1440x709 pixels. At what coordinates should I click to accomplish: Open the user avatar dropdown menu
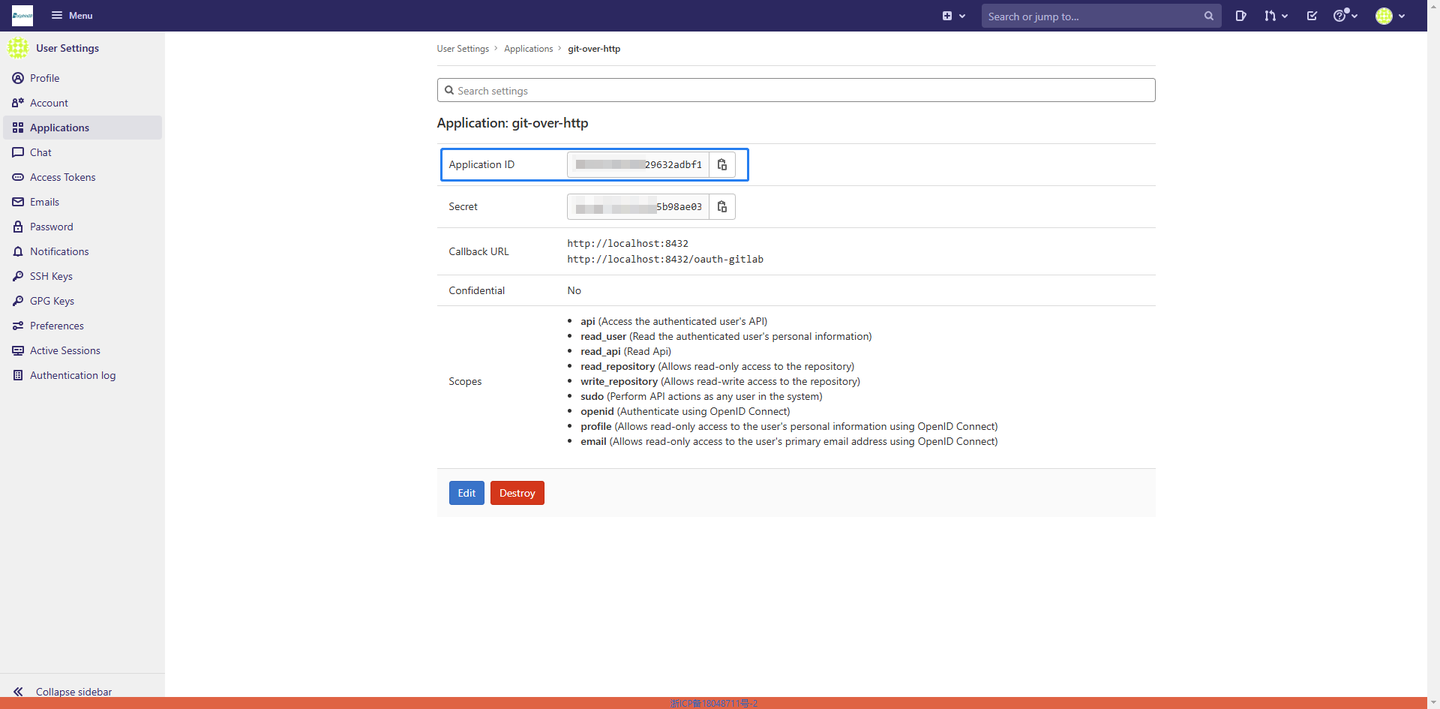tap(1390, 16)
